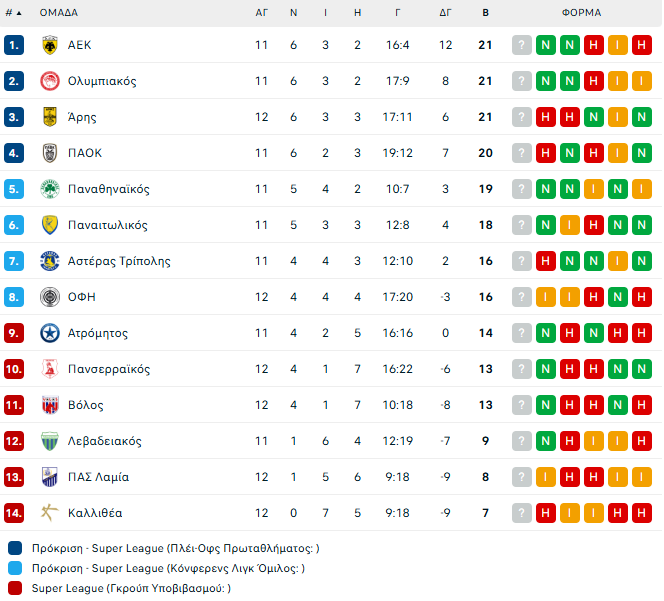Click the ΠΑΟΚ club badge
The image size is (664, 601).
[49, 153]
